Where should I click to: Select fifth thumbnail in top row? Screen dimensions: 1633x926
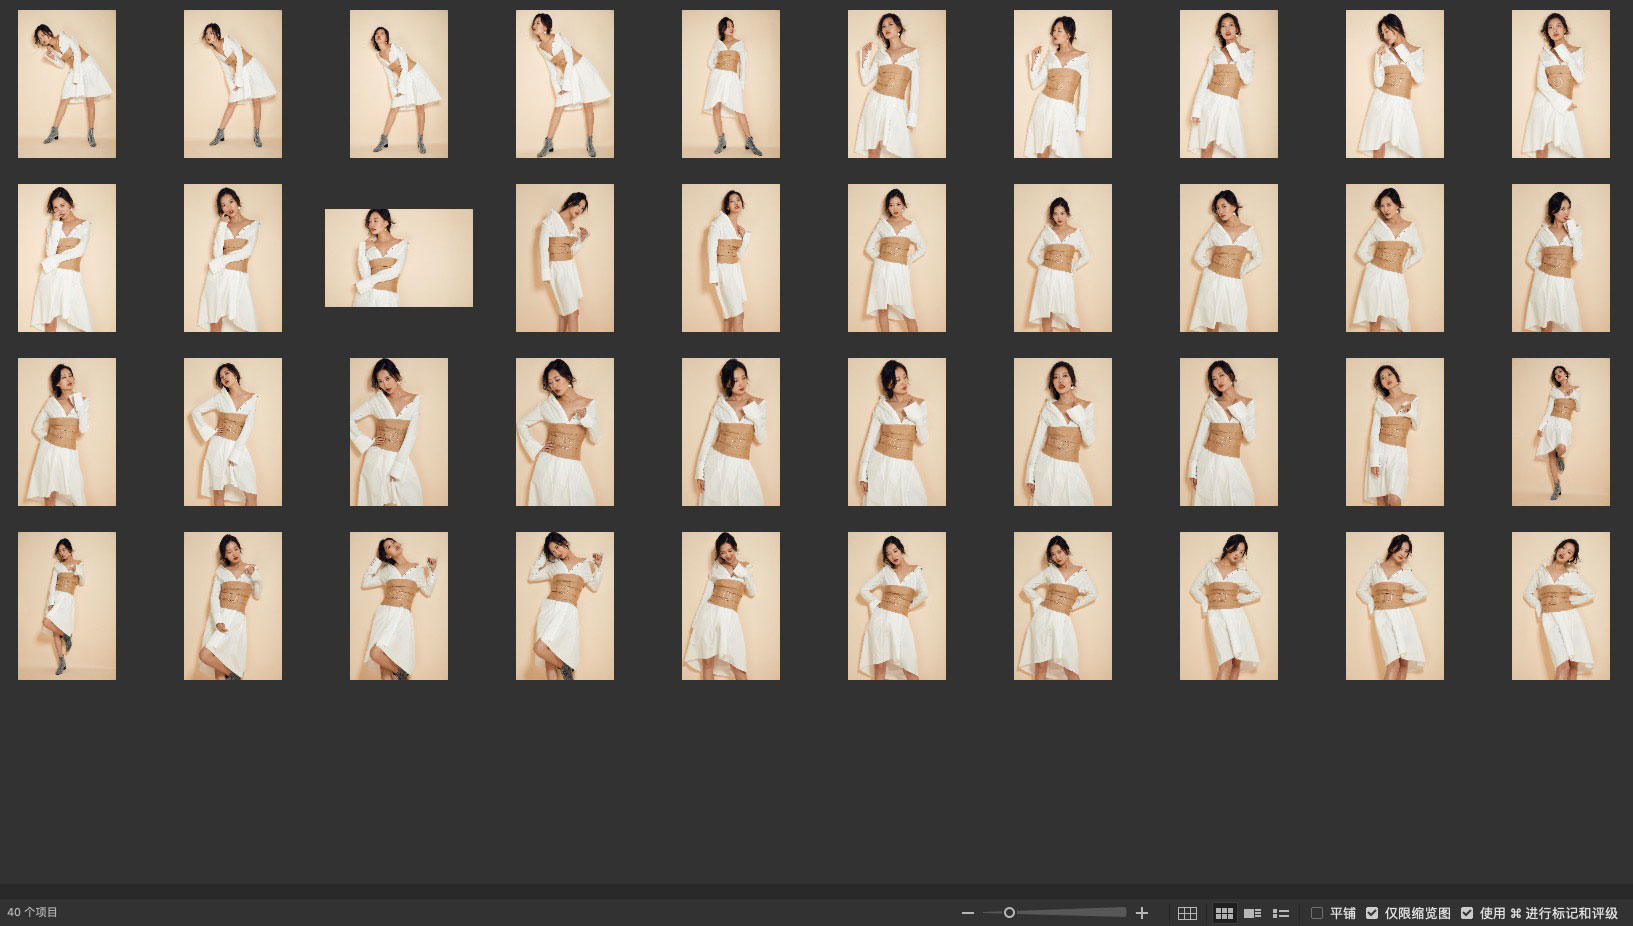(730, 84)
